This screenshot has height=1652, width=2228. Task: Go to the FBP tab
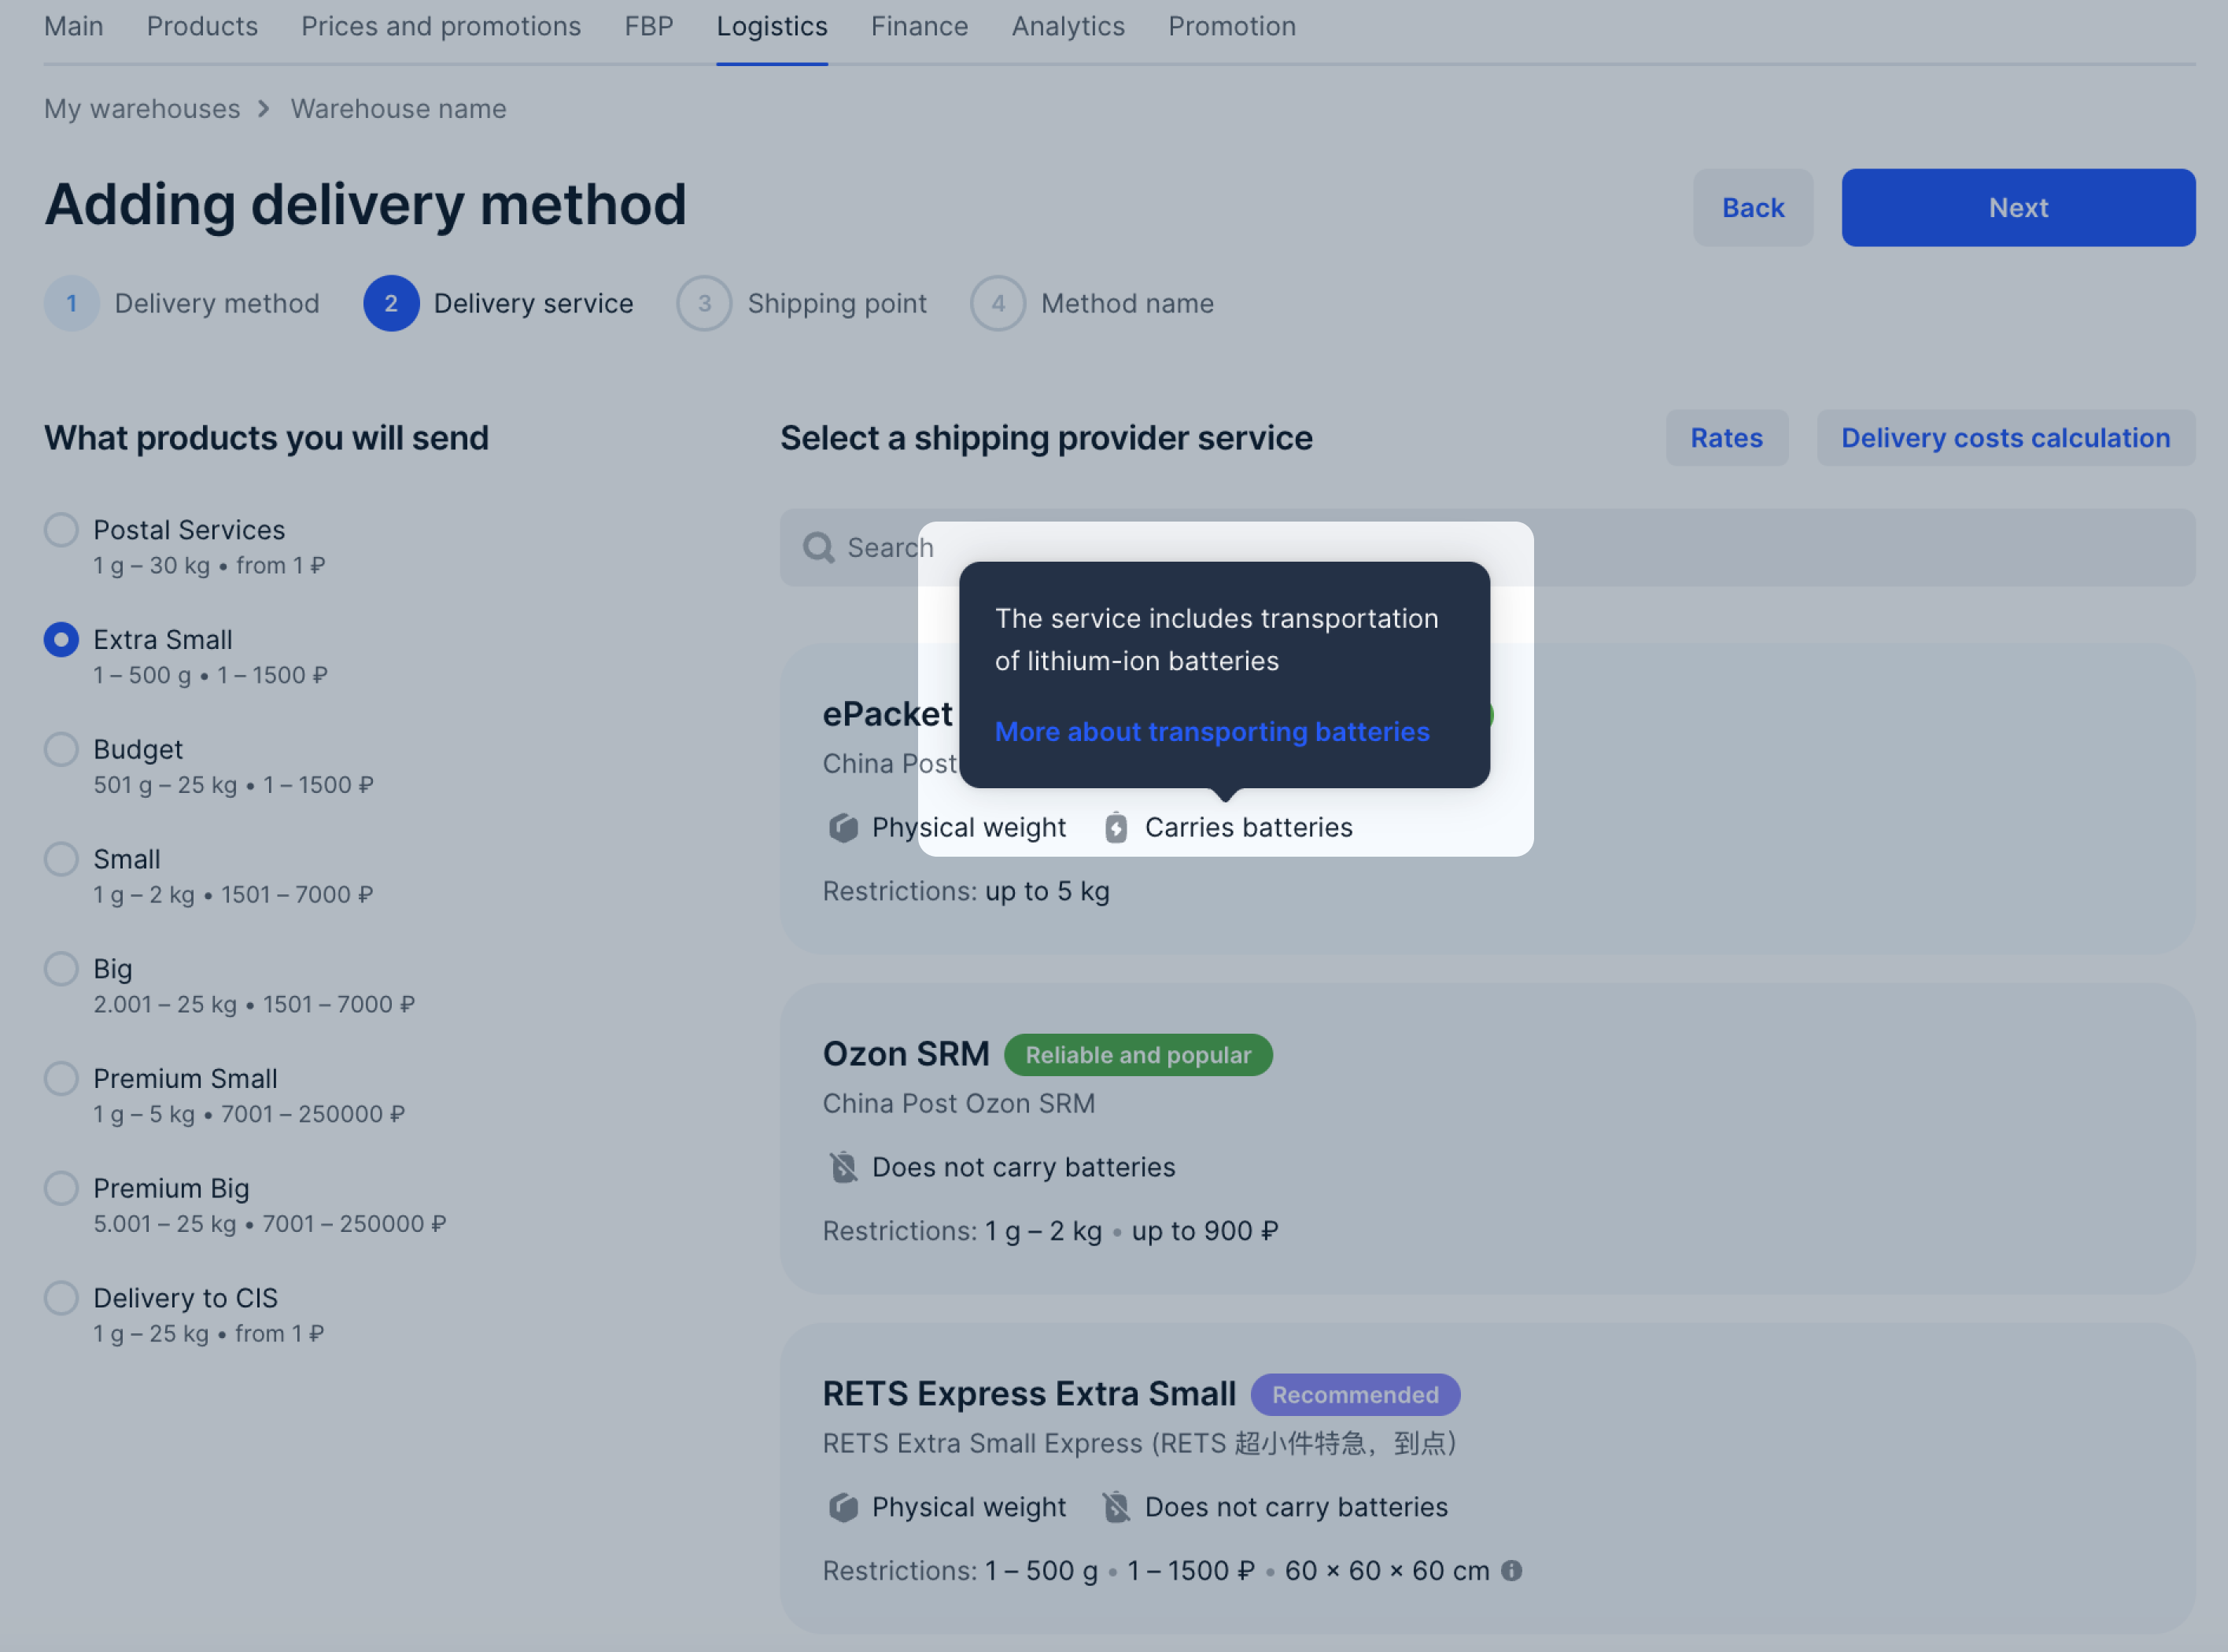(649, 26)
